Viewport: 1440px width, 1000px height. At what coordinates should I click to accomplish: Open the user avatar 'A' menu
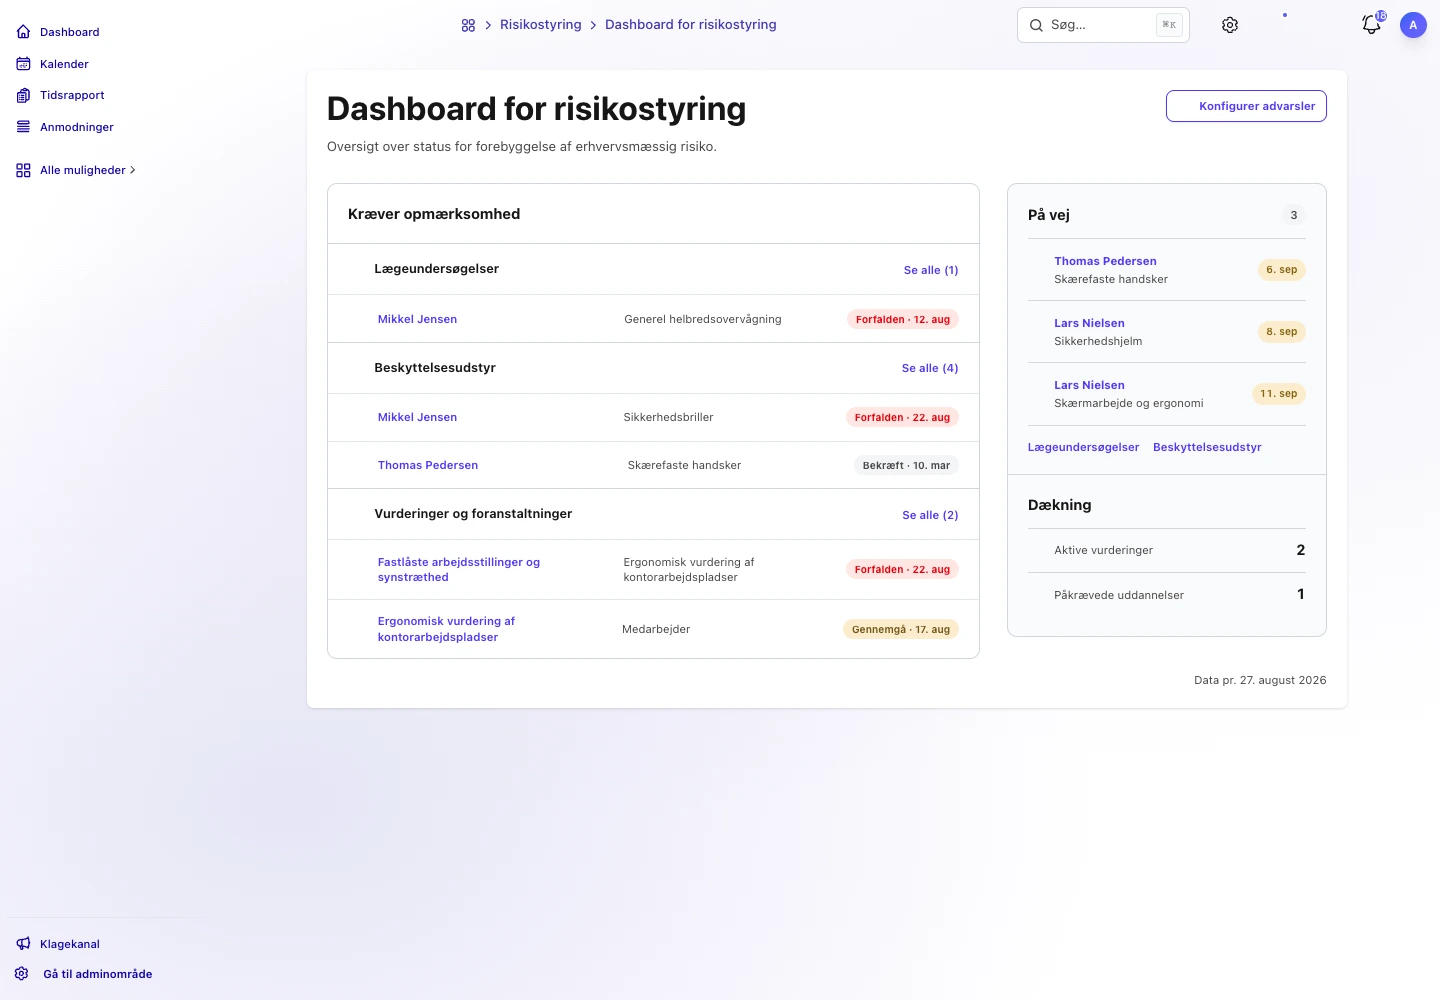(x=1413, y=25)
